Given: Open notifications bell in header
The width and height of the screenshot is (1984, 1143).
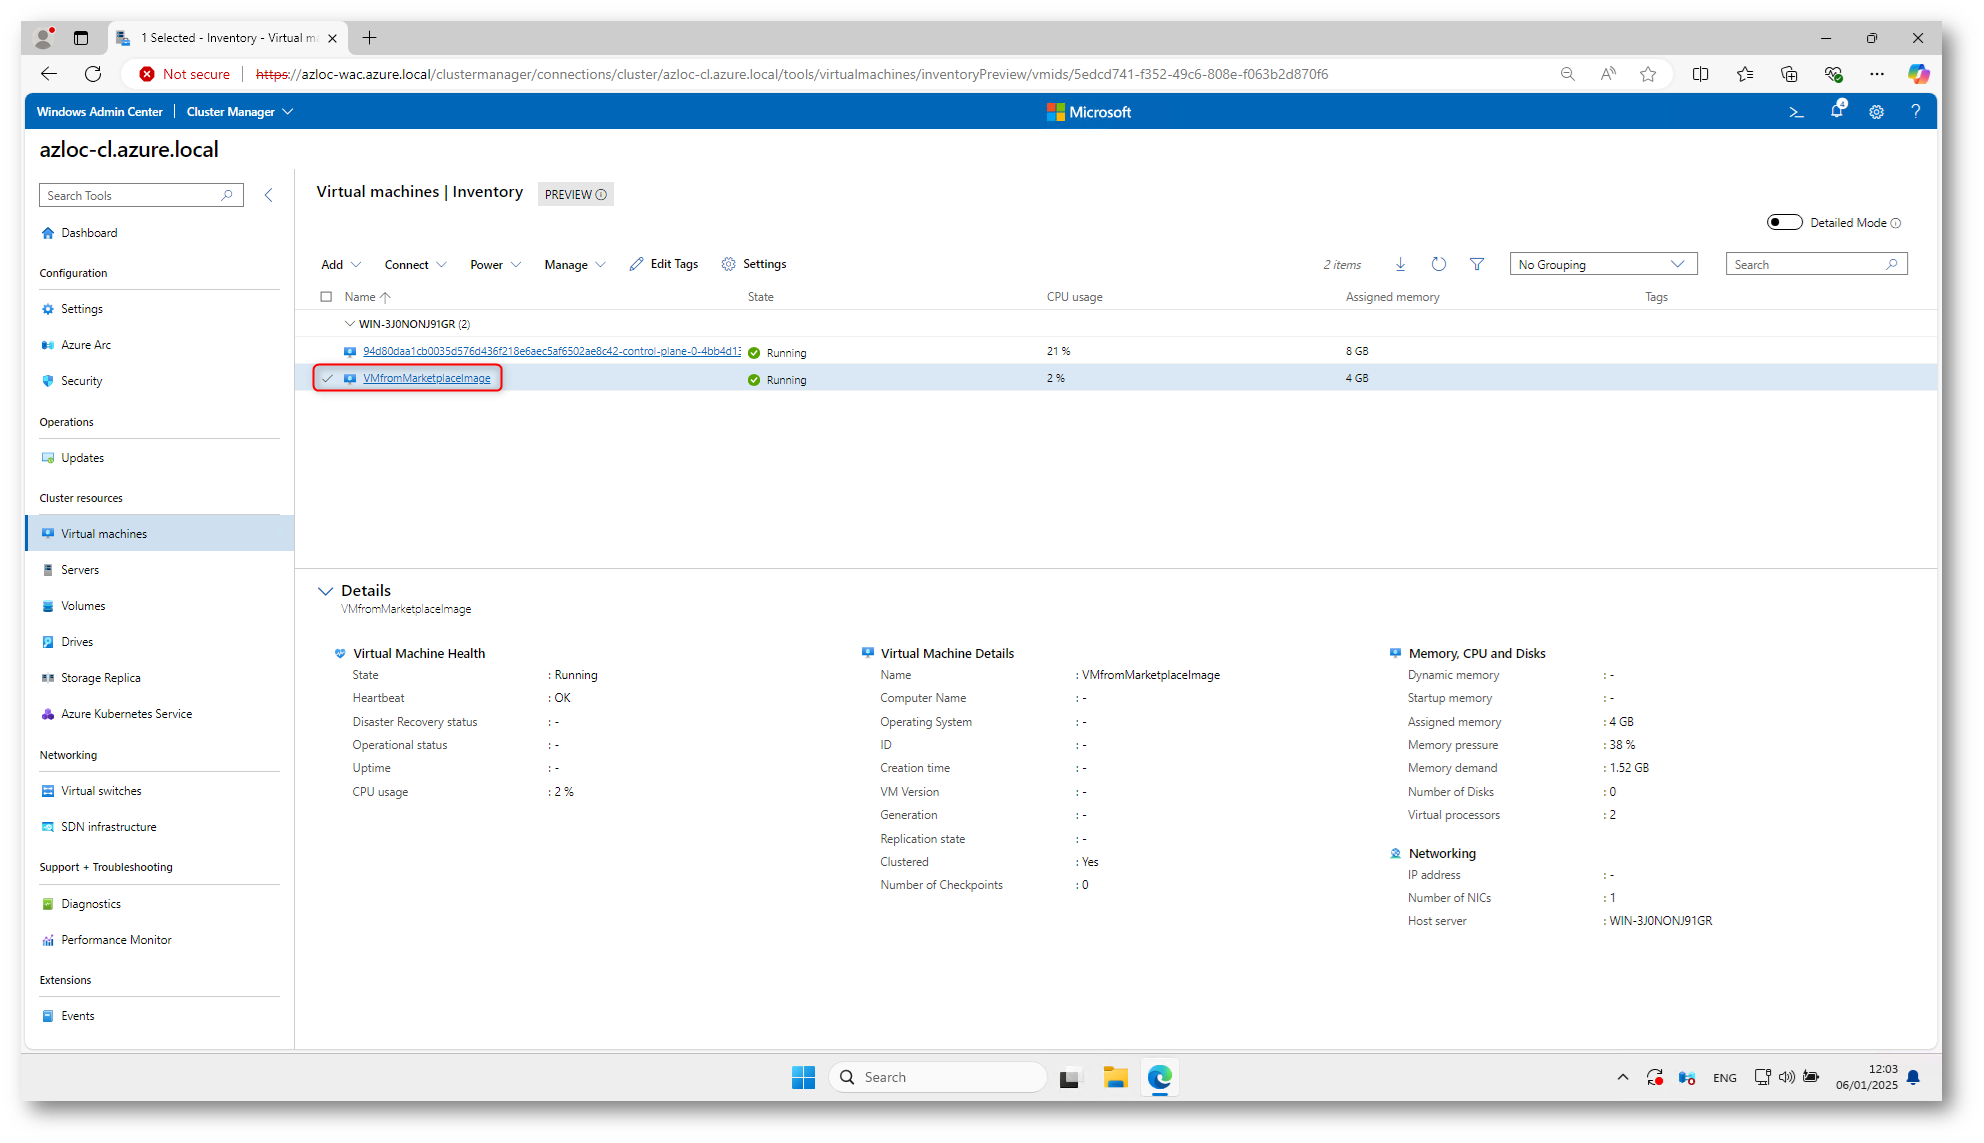Looking at the screenshot, I should coord(1837,111).
